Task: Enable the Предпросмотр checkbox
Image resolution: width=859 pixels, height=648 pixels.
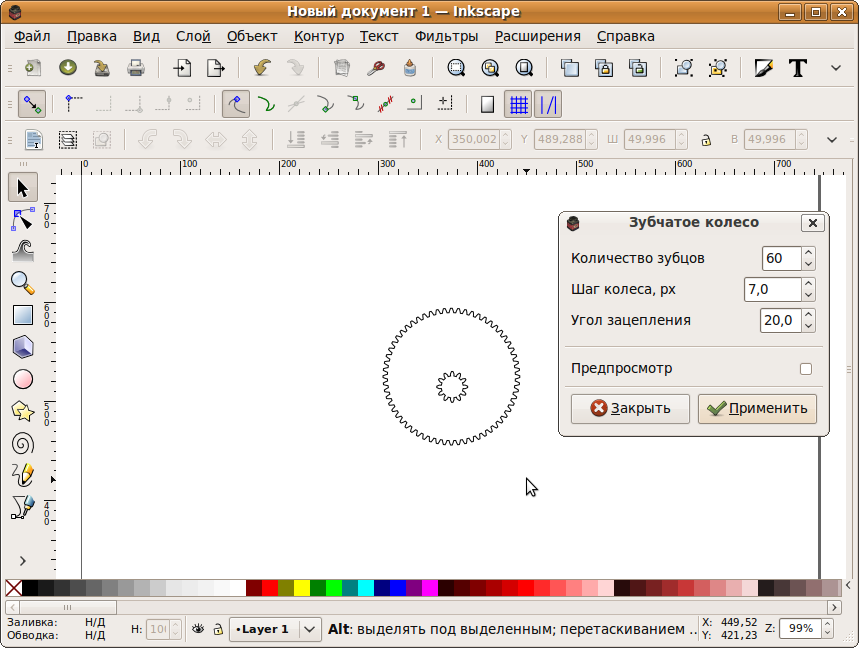Action: [805, 369]
